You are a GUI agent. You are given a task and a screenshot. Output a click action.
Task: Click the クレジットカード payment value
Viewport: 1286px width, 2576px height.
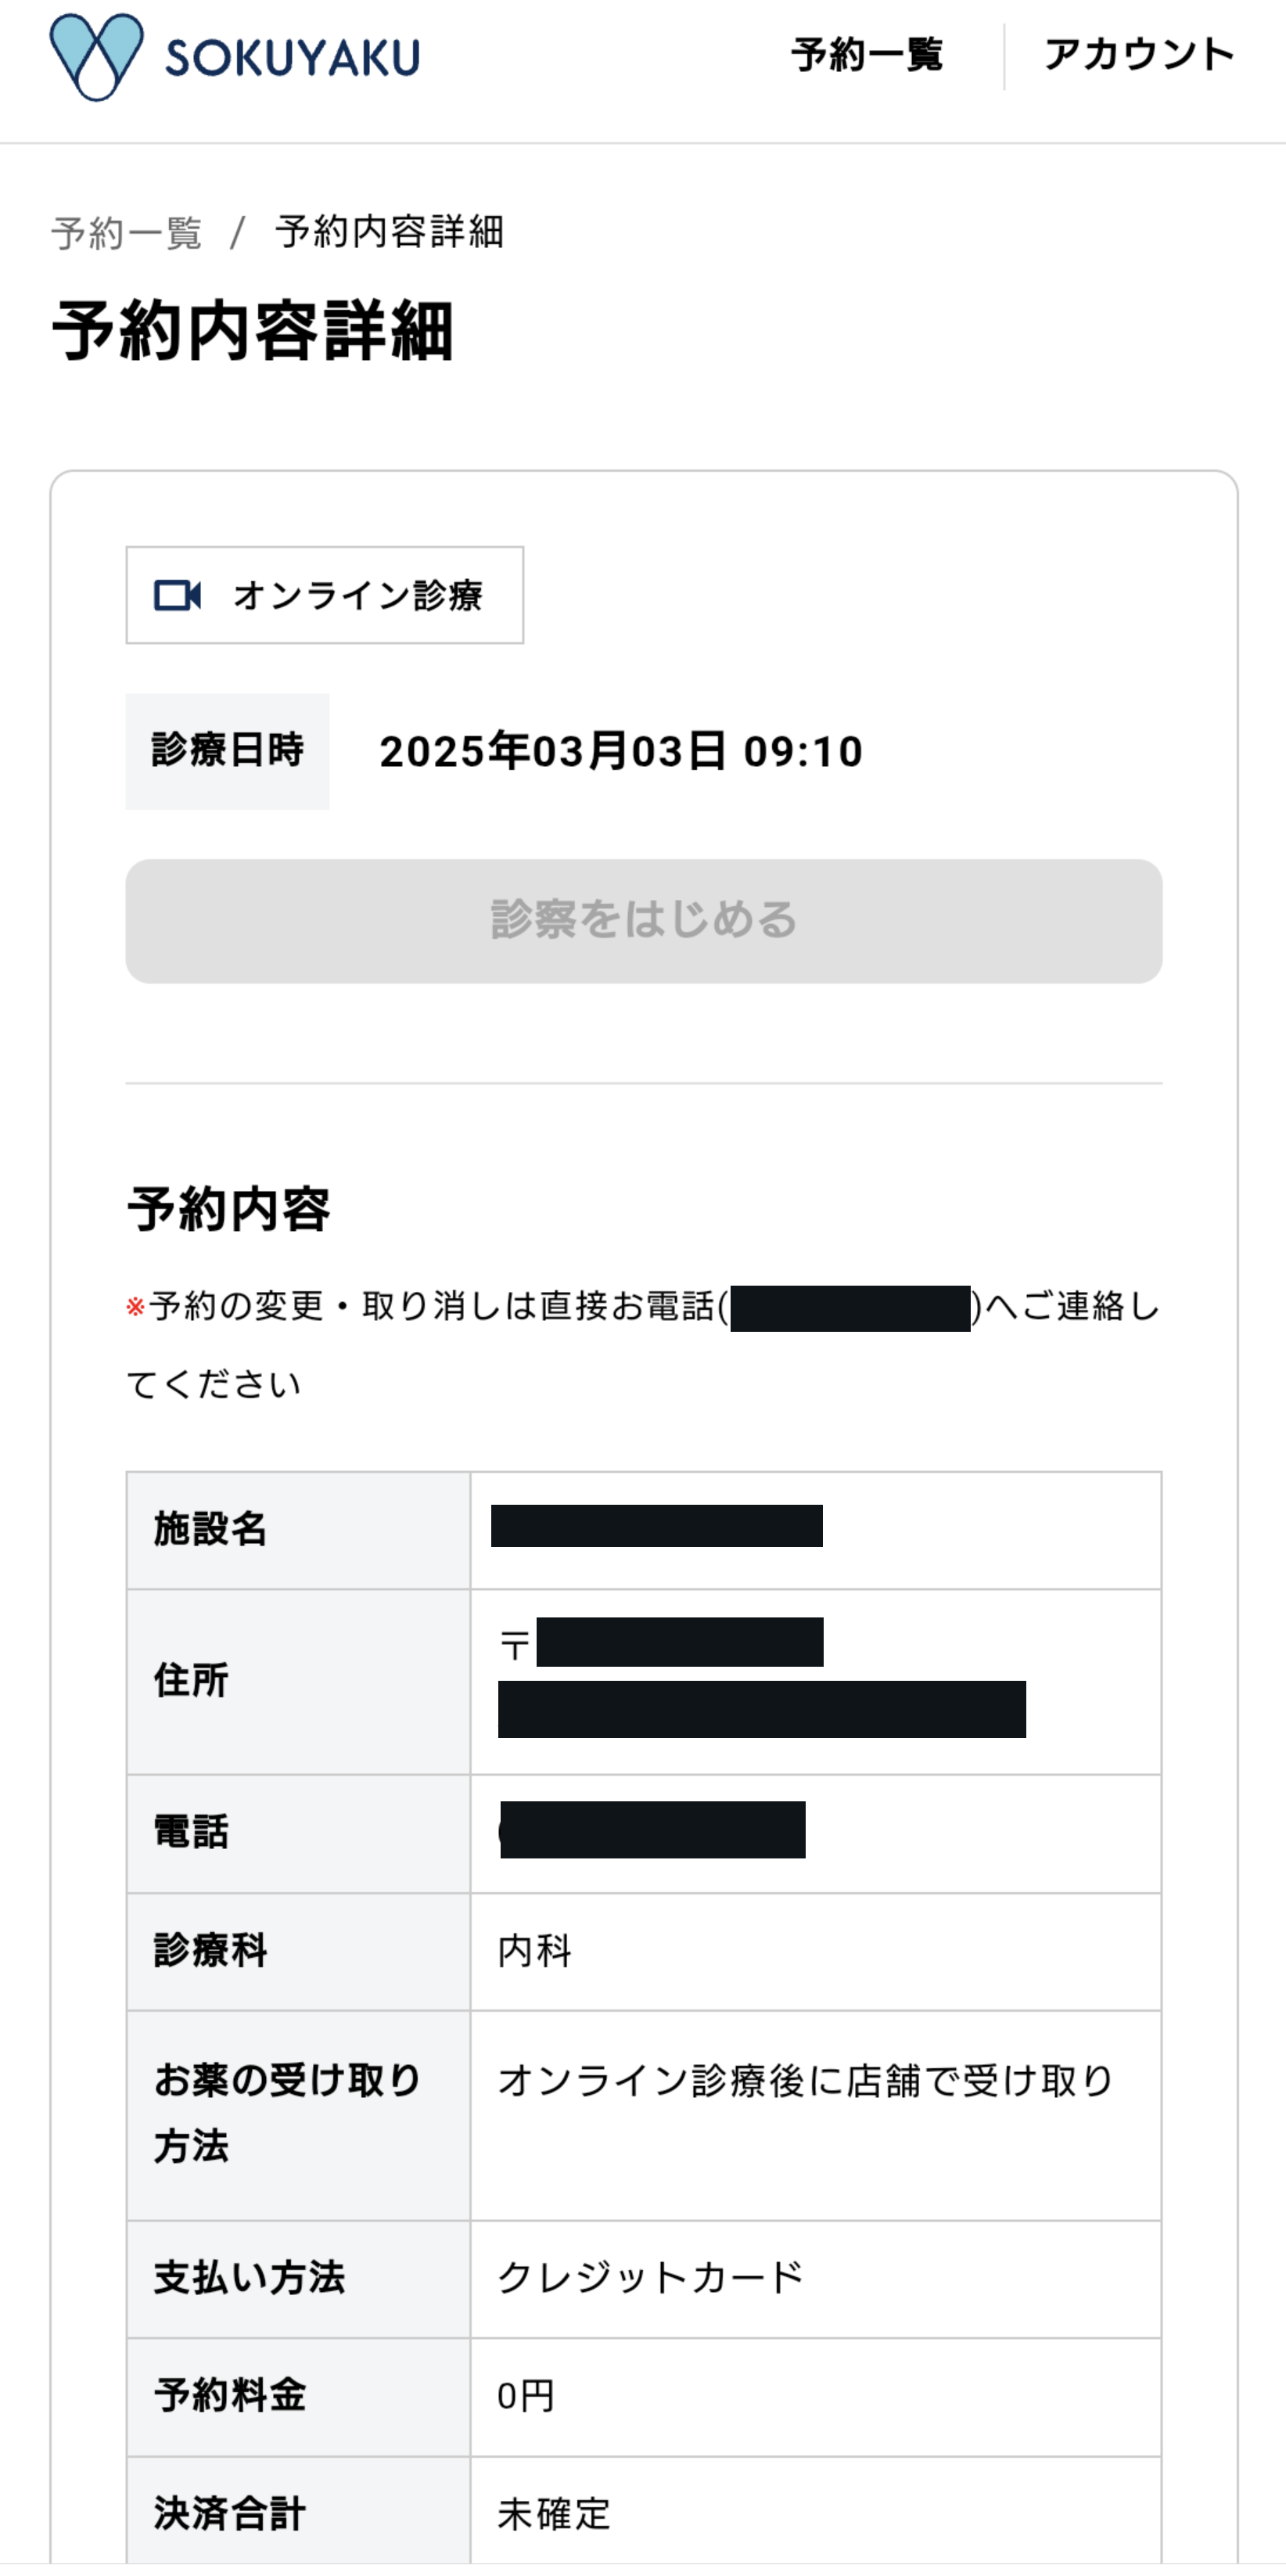pos(651,2278)
